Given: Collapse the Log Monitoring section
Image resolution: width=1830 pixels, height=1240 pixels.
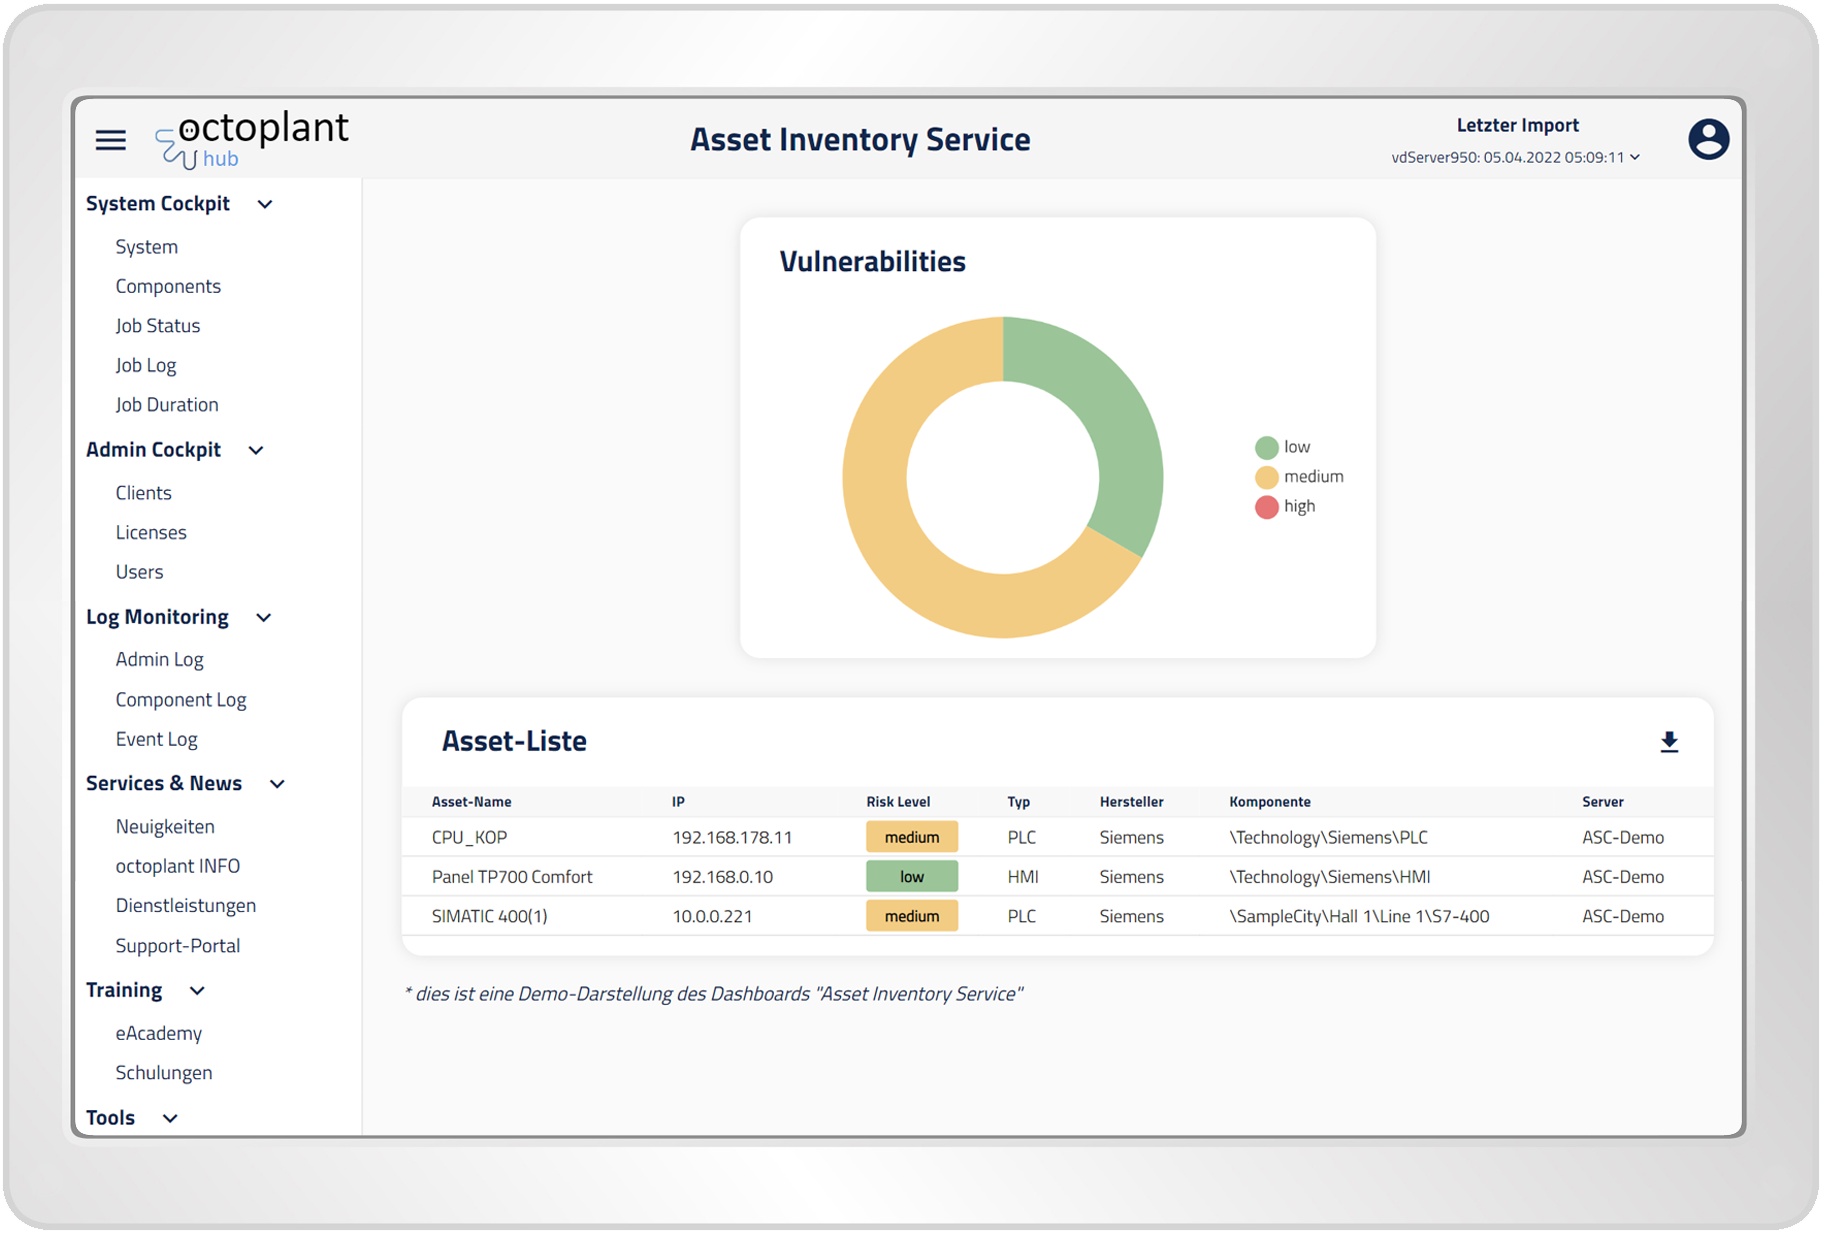Looking at the screenshot, I should [x=264, y=617].
